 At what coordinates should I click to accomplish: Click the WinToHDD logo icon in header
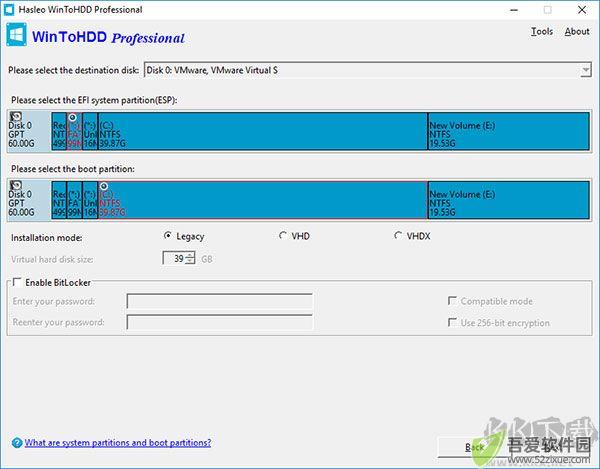tap(16, 34)
